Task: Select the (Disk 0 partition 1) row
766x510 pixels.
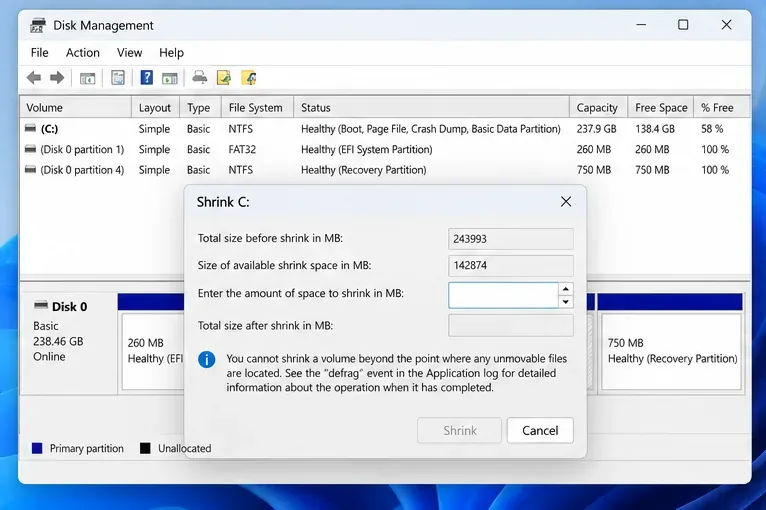Action: click(385, 149)
